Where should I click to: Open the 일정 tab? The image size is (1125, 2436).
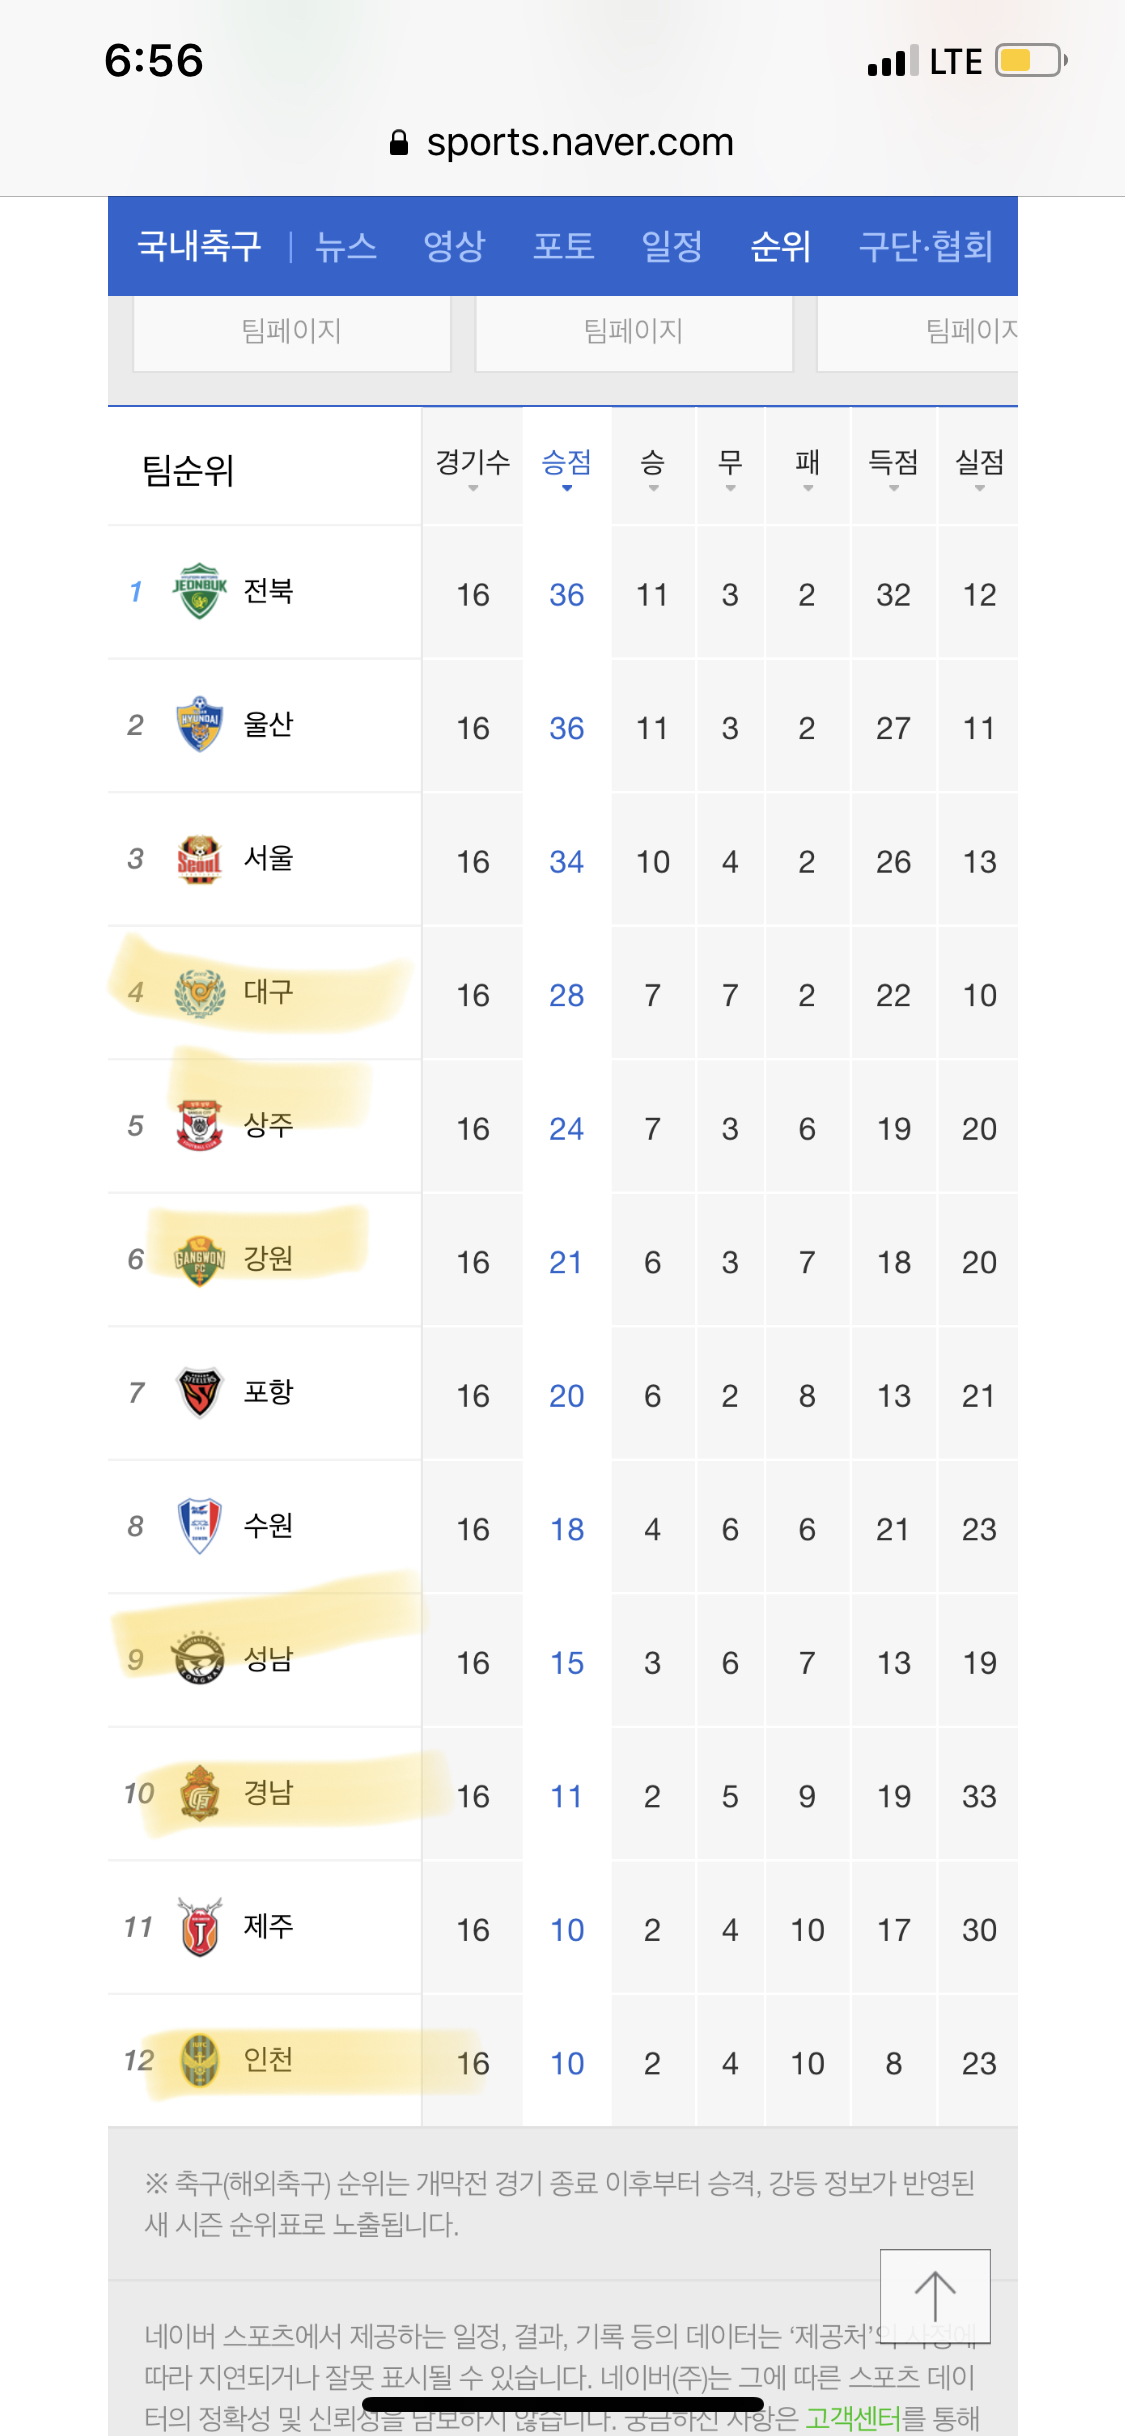[x=671, y=246]
